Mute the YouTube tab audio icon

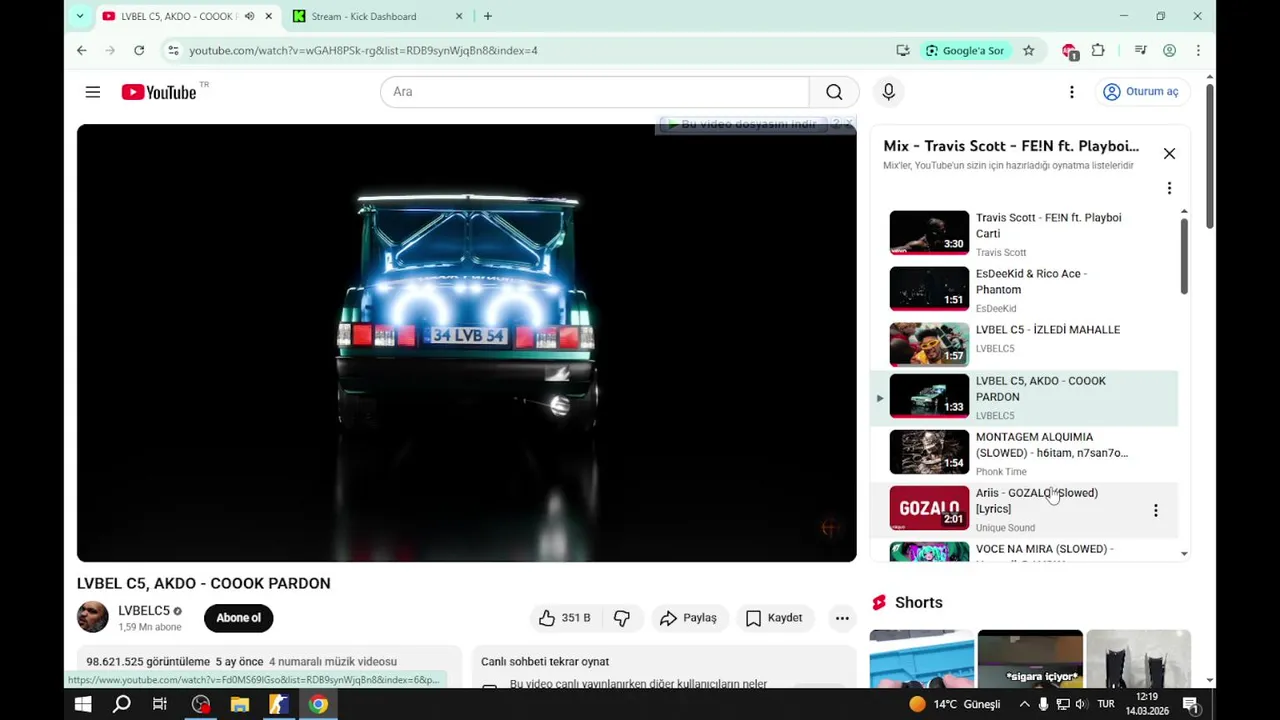tap(249, 16)
